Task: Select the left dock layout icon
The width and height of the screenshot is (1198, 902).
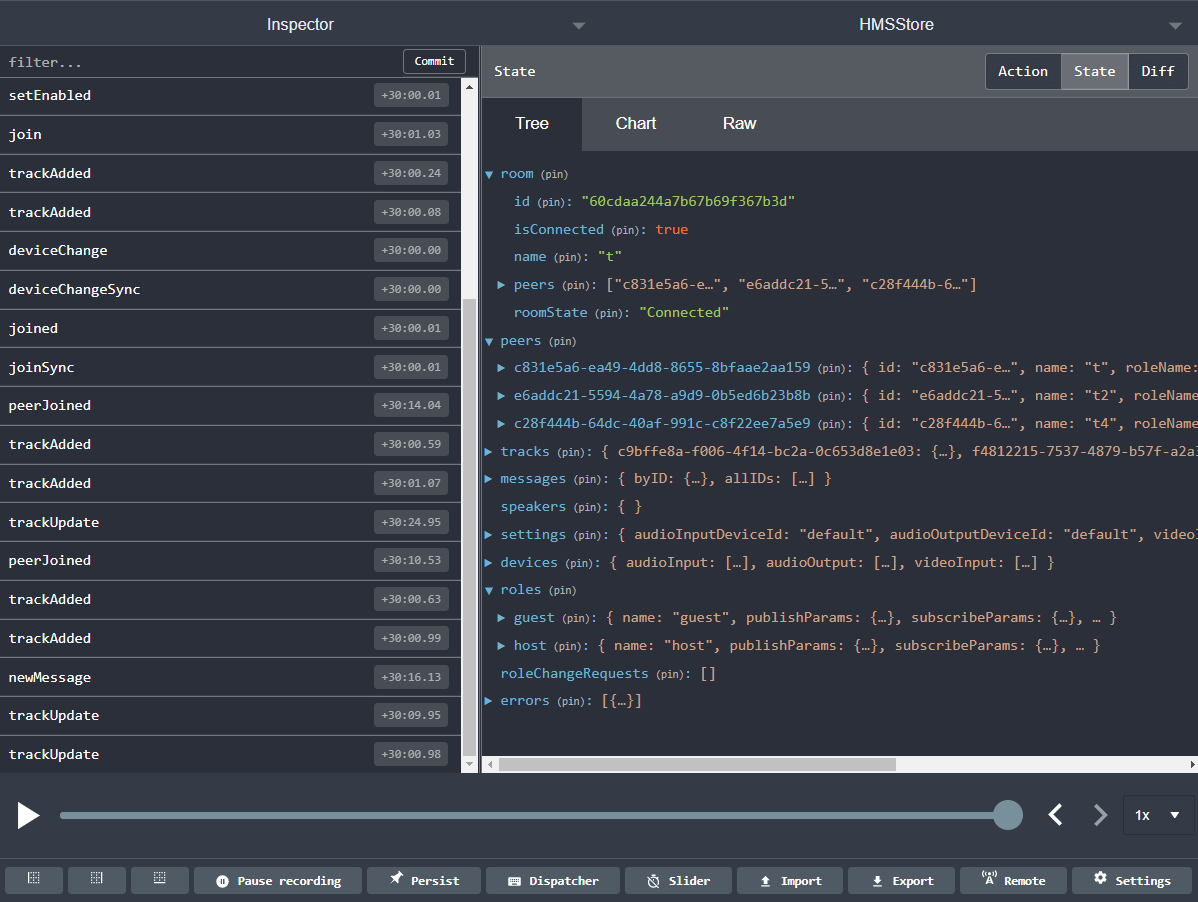Action: point(33,880)
